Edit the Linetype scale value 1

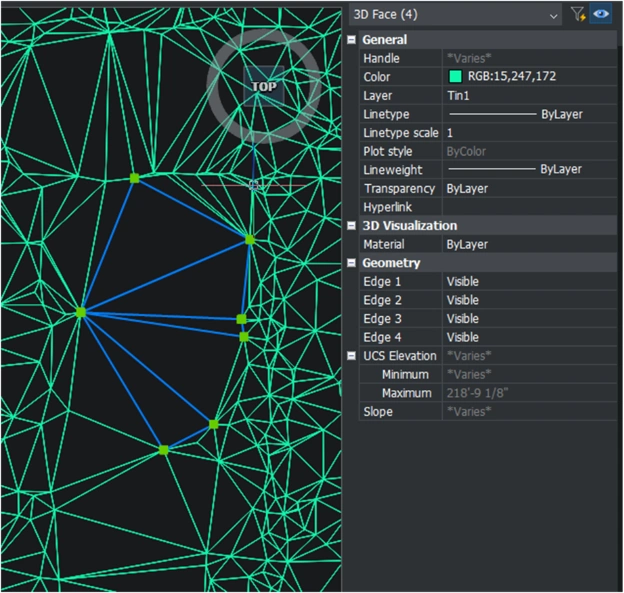pos(529,133)
